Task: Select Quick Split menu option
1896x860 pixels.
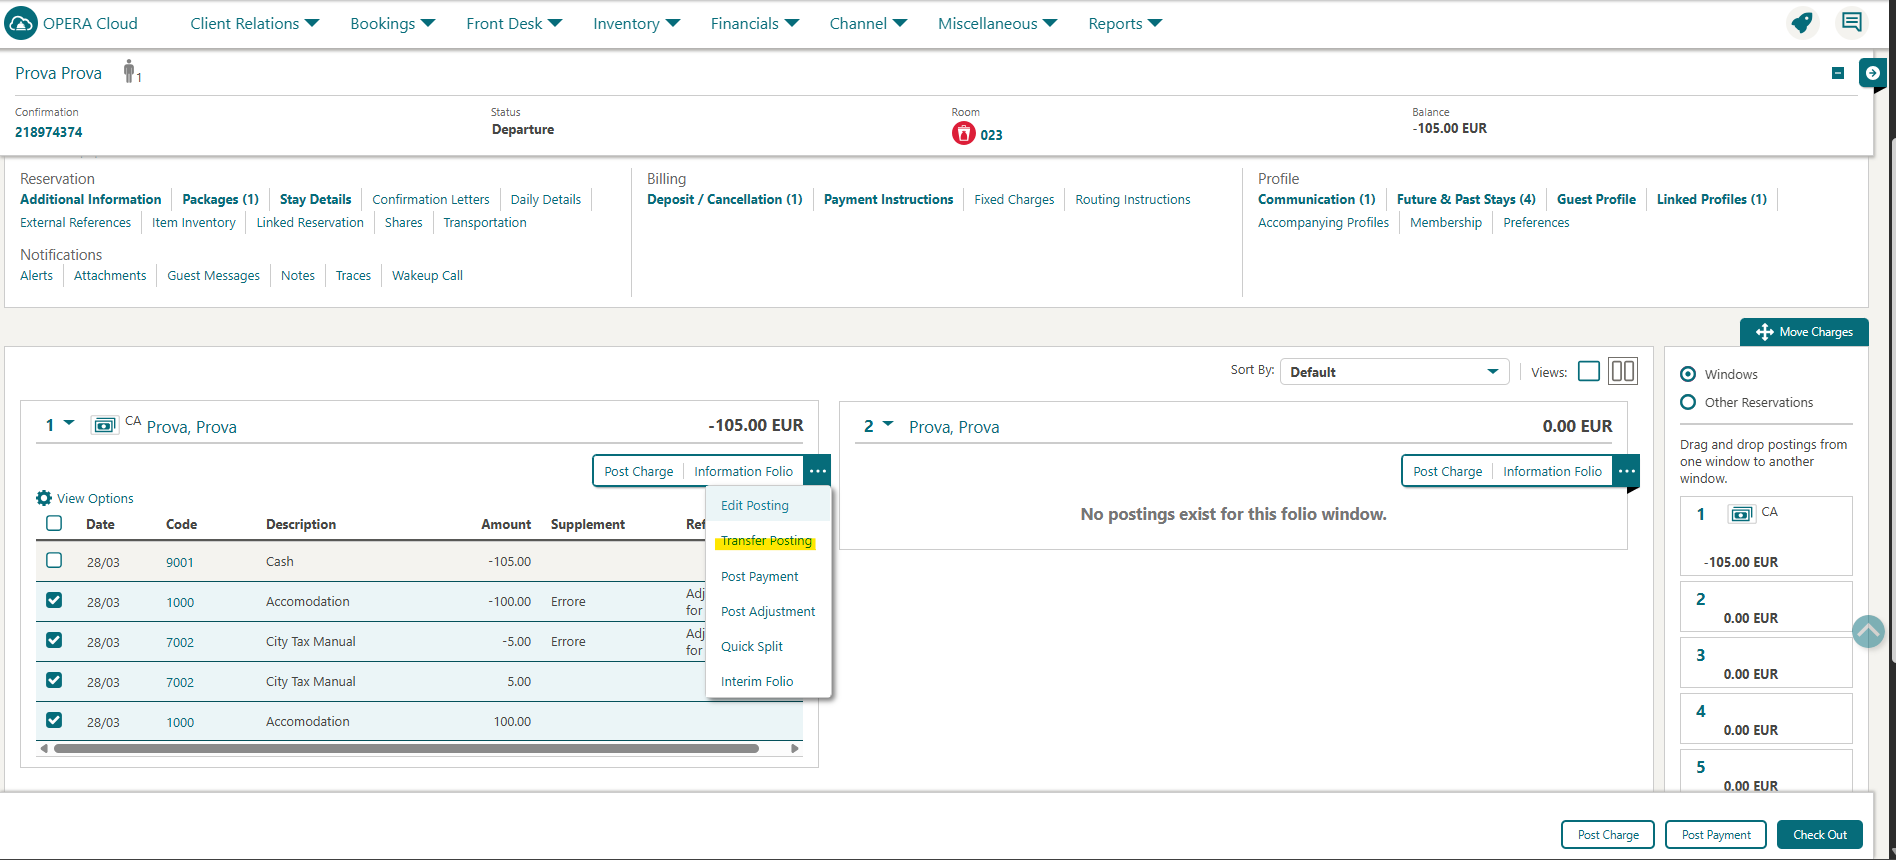Action: 752,647
